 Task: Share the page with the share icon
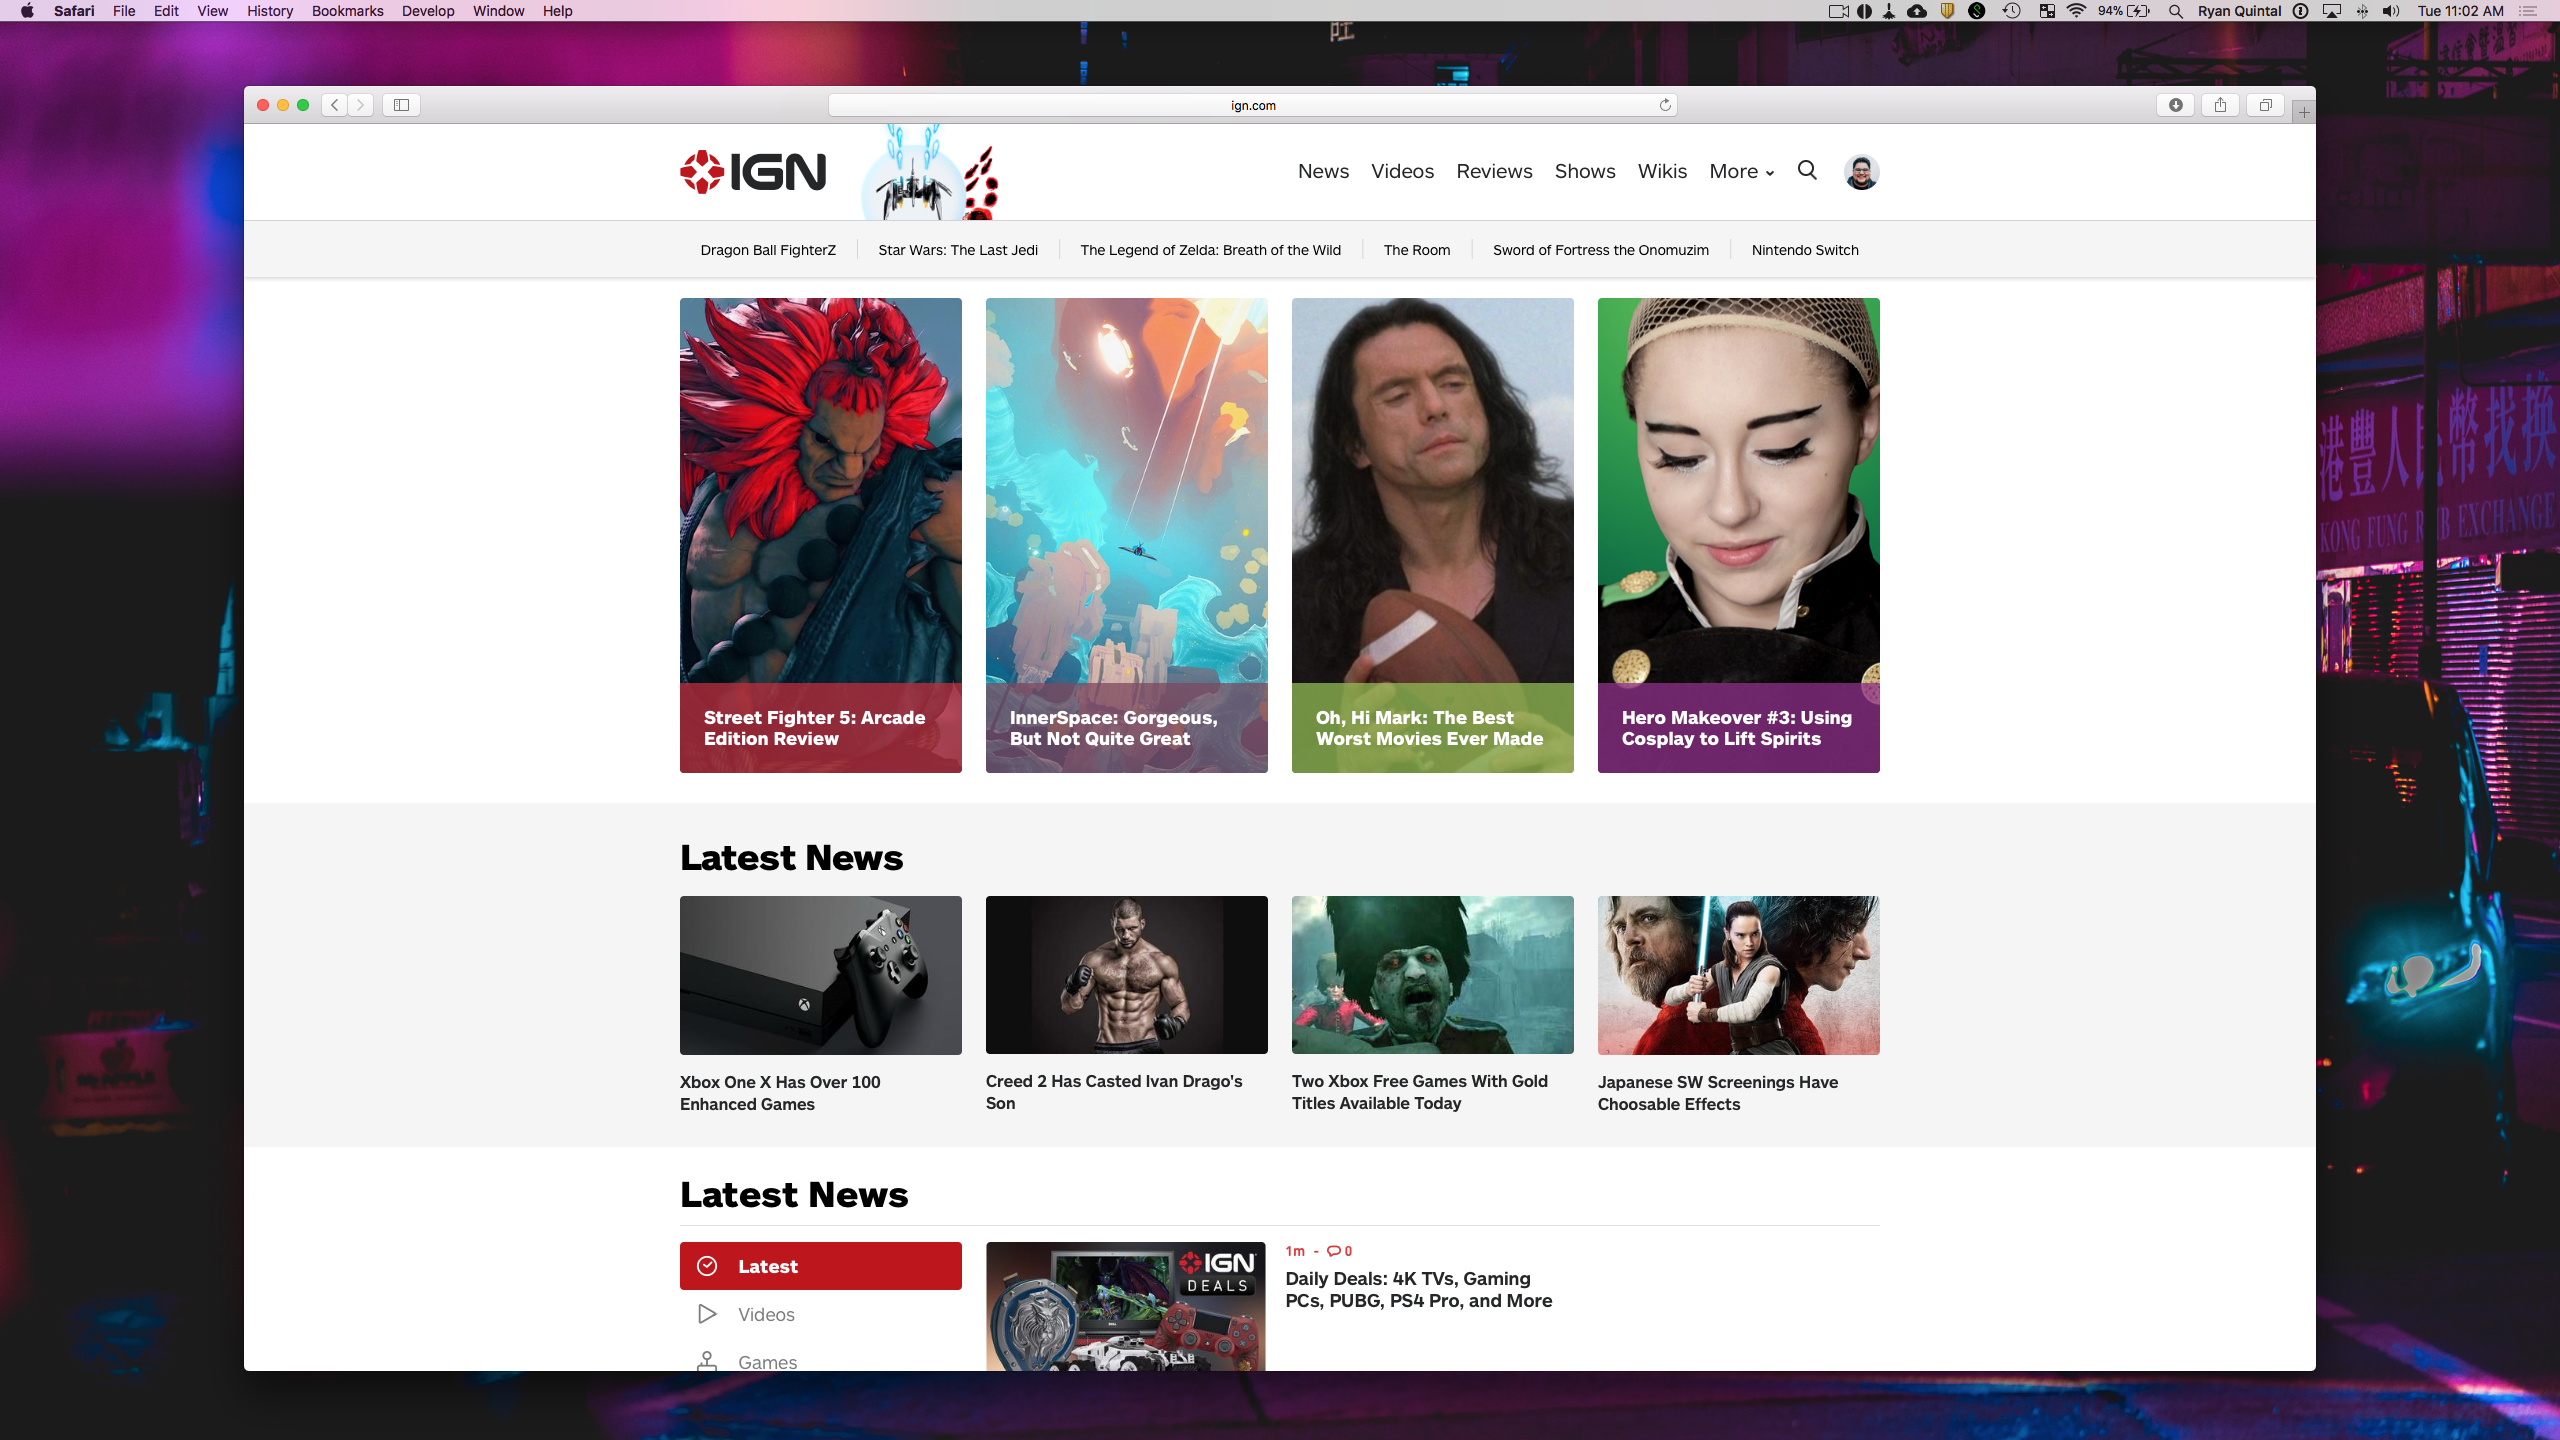[x=2220, y=104]
